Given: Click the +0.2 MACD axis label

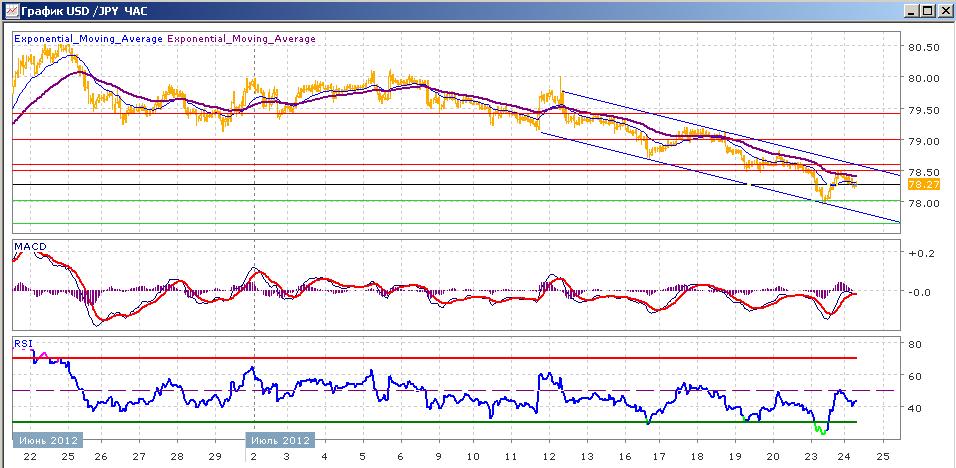Looking at the screenshot, I should pos(921,254).
